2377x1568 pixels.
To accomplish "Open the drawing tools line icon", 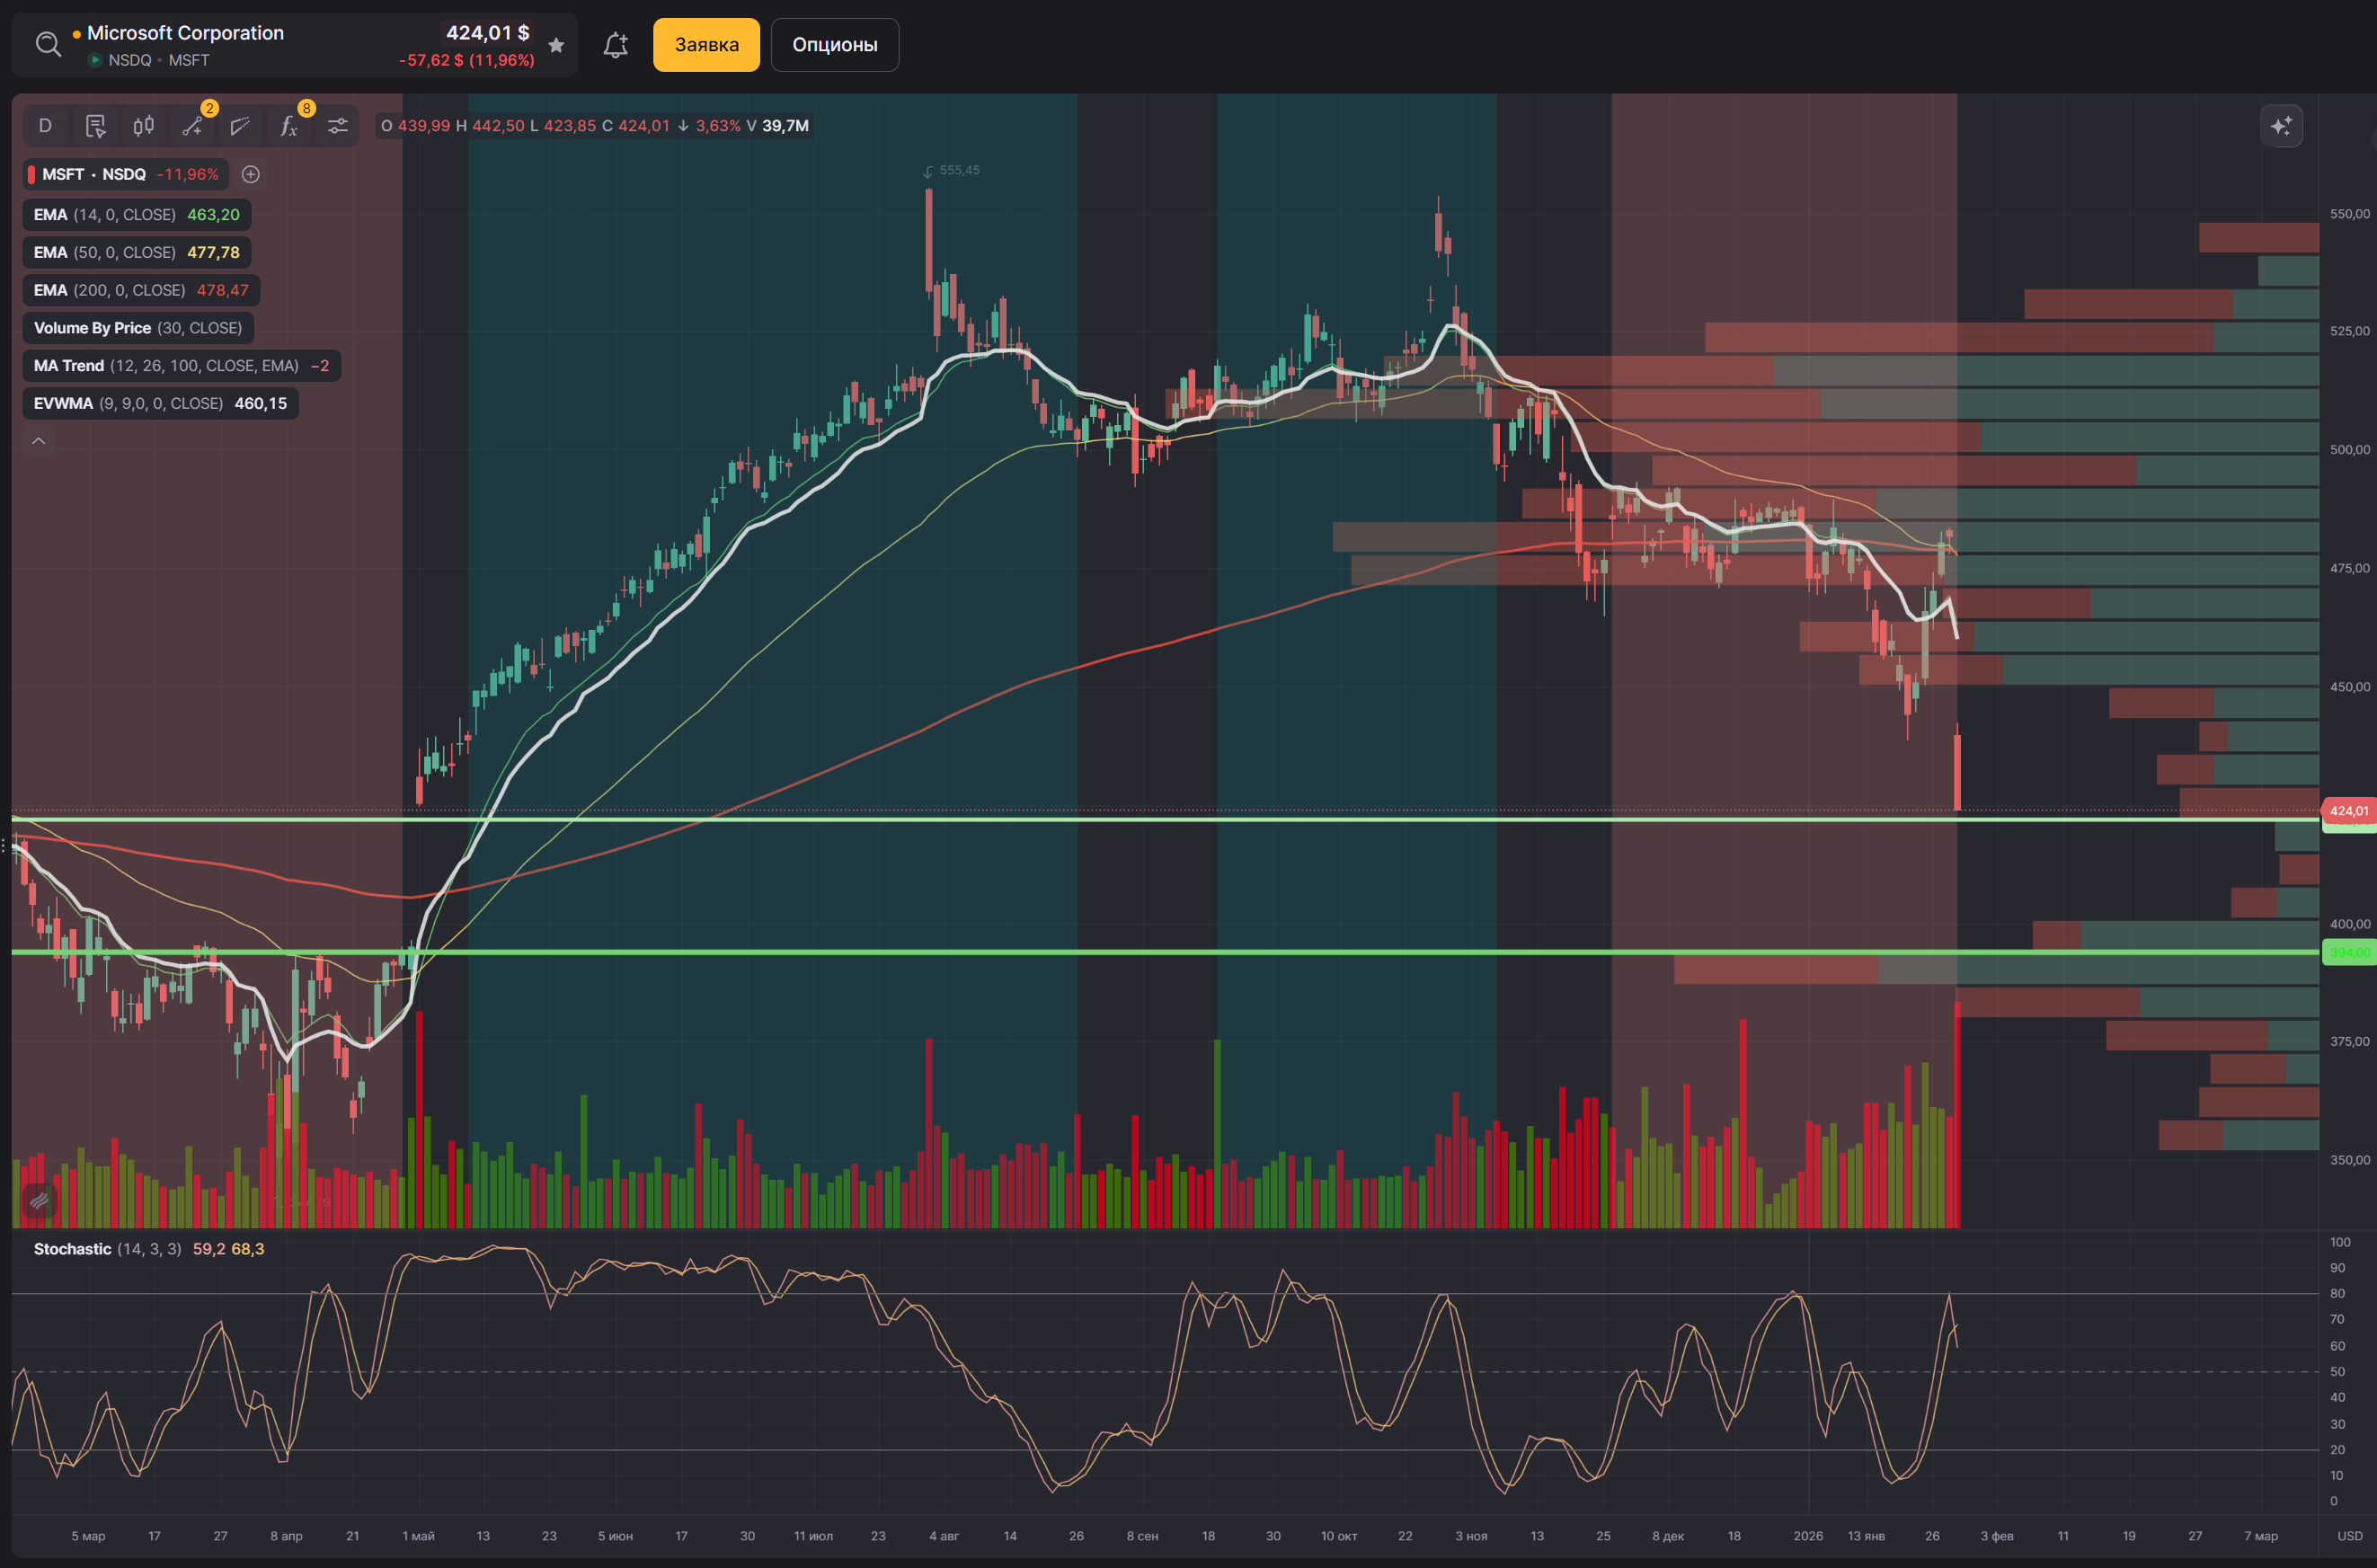I will (x=192, y=126).
